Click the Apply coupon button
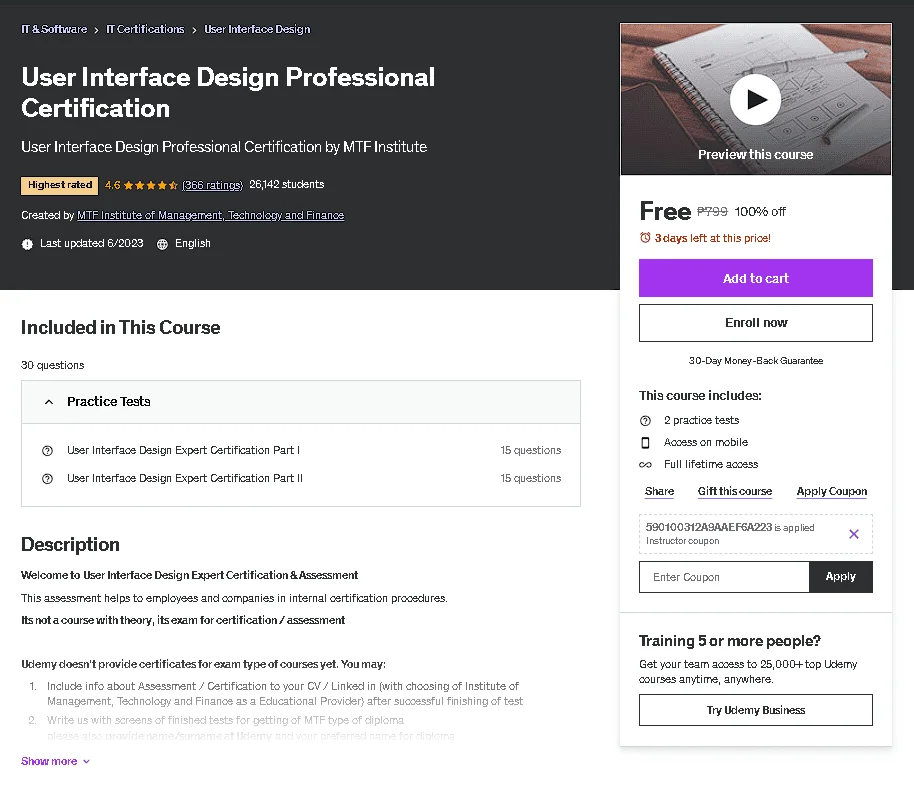Image resolution: width=914 pixels, height=800 pixels. (x=841, y=577)
